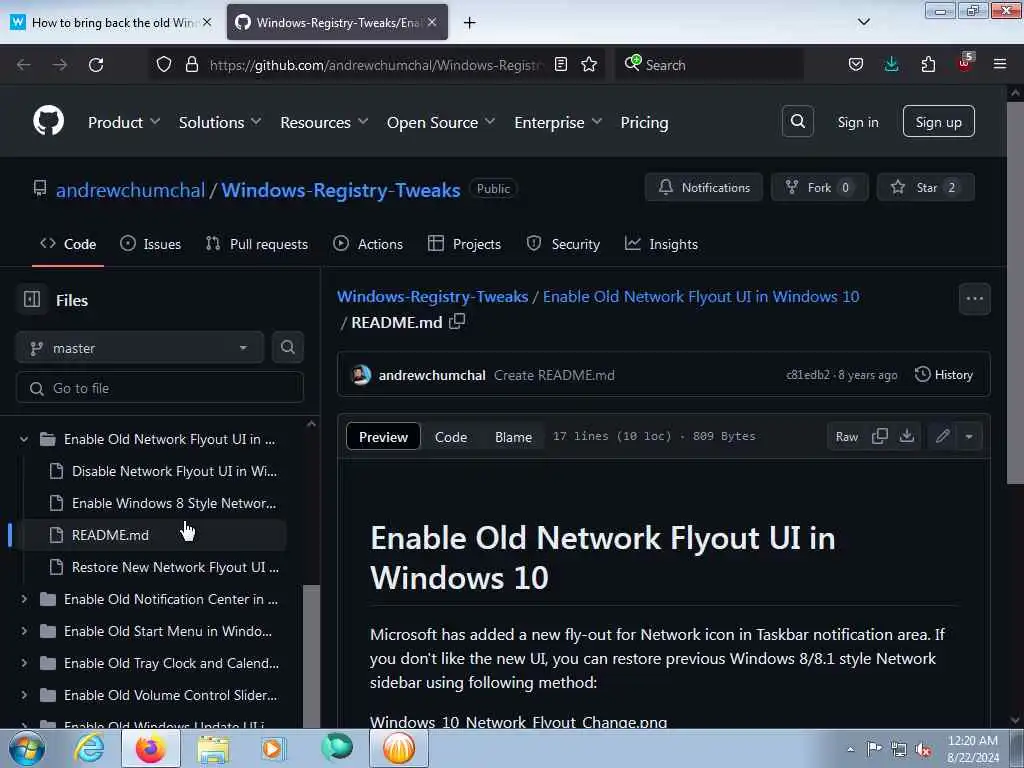
Task: Expand the Solutions navigation menu
Action: 220,122
